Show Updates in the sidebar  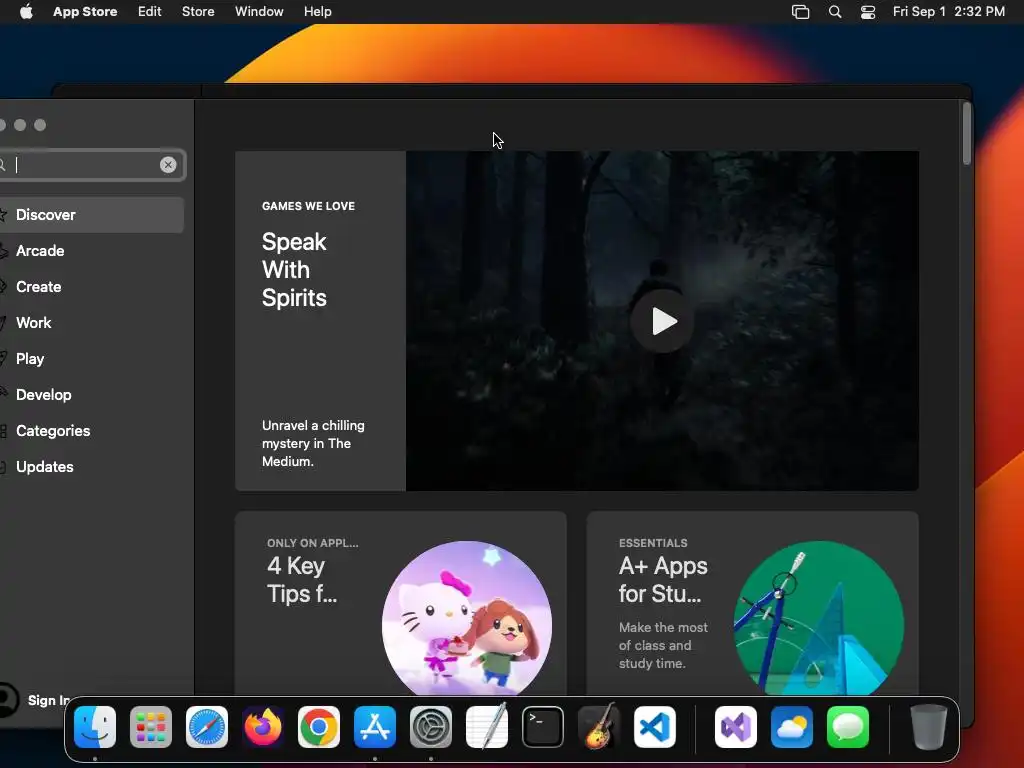point(91,466)
